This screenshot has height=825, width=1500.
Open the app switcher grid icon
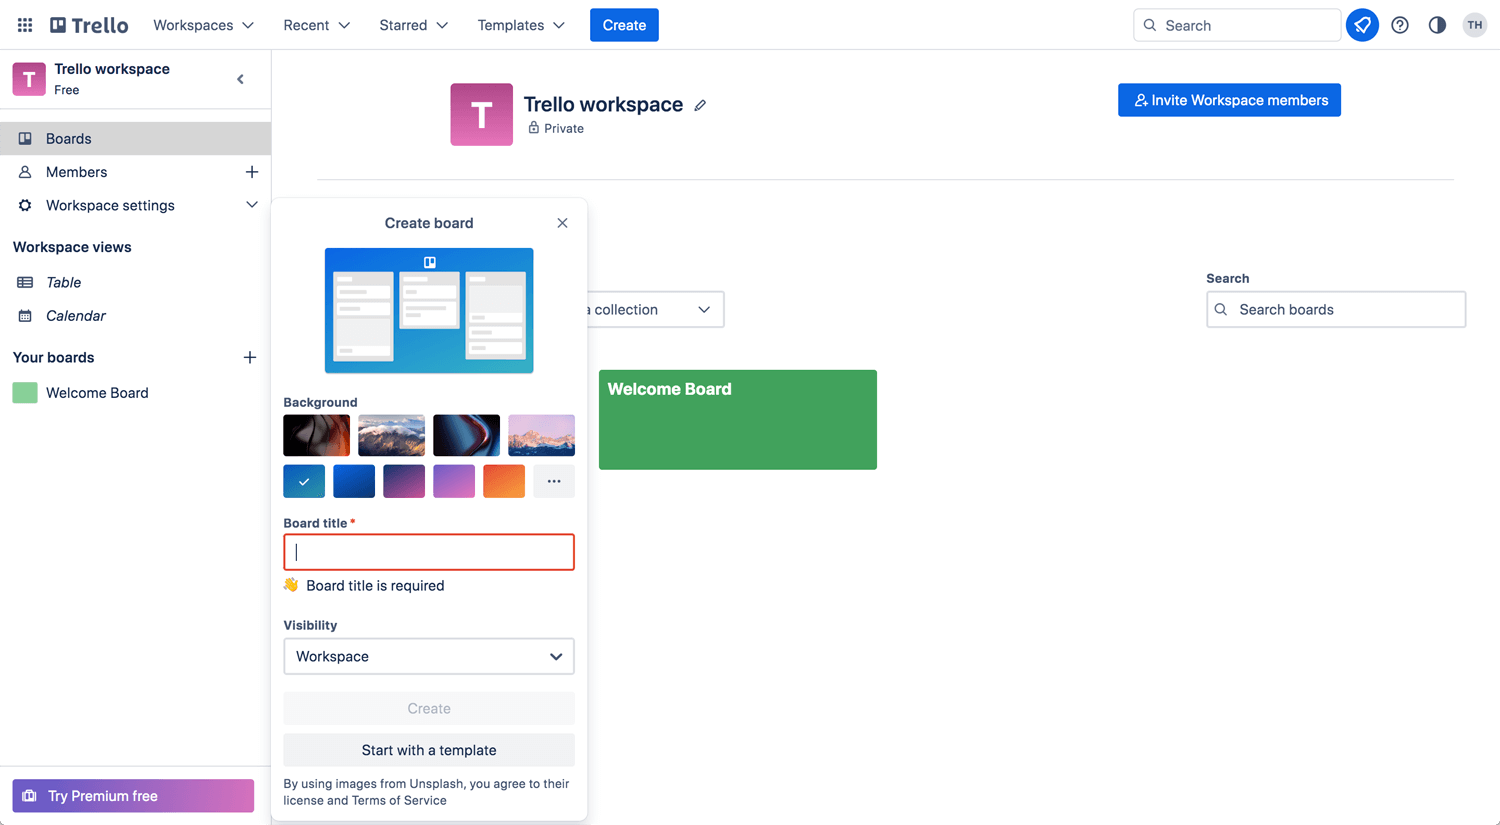pyautogui.click(x=25, y=25)
